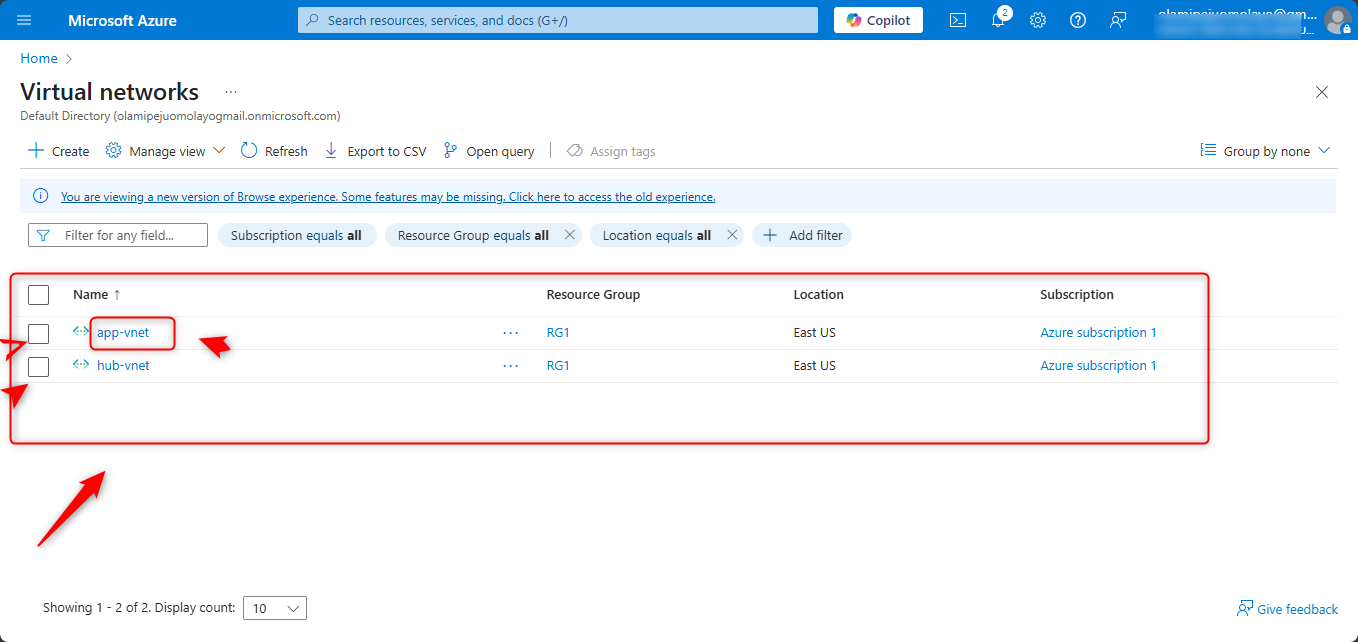
Task: Click the top bar feedback icon
Action: 1118,20
